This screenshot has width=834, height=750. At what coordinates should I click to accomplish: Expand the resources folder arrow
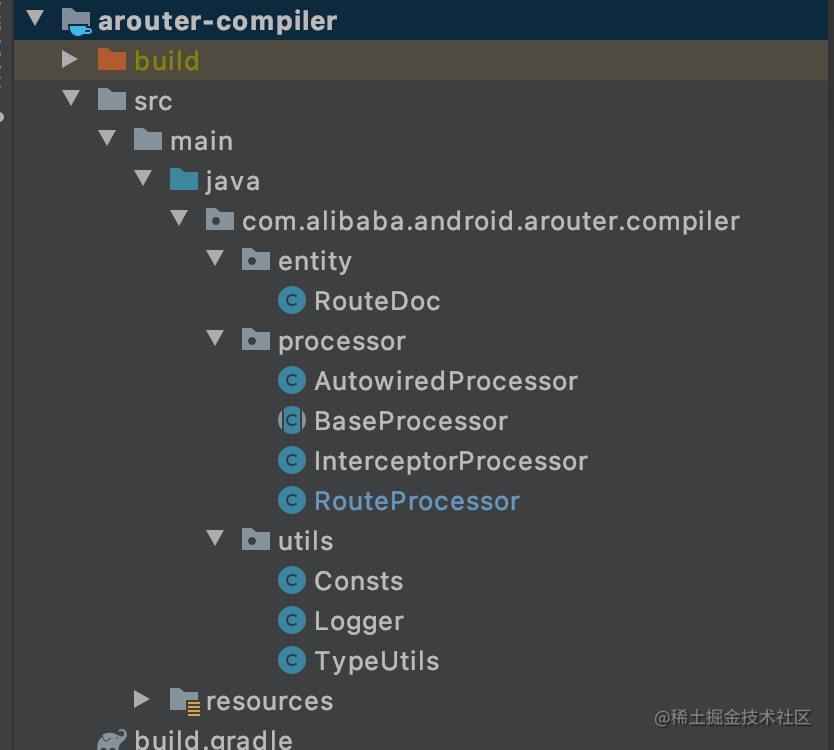141,699
